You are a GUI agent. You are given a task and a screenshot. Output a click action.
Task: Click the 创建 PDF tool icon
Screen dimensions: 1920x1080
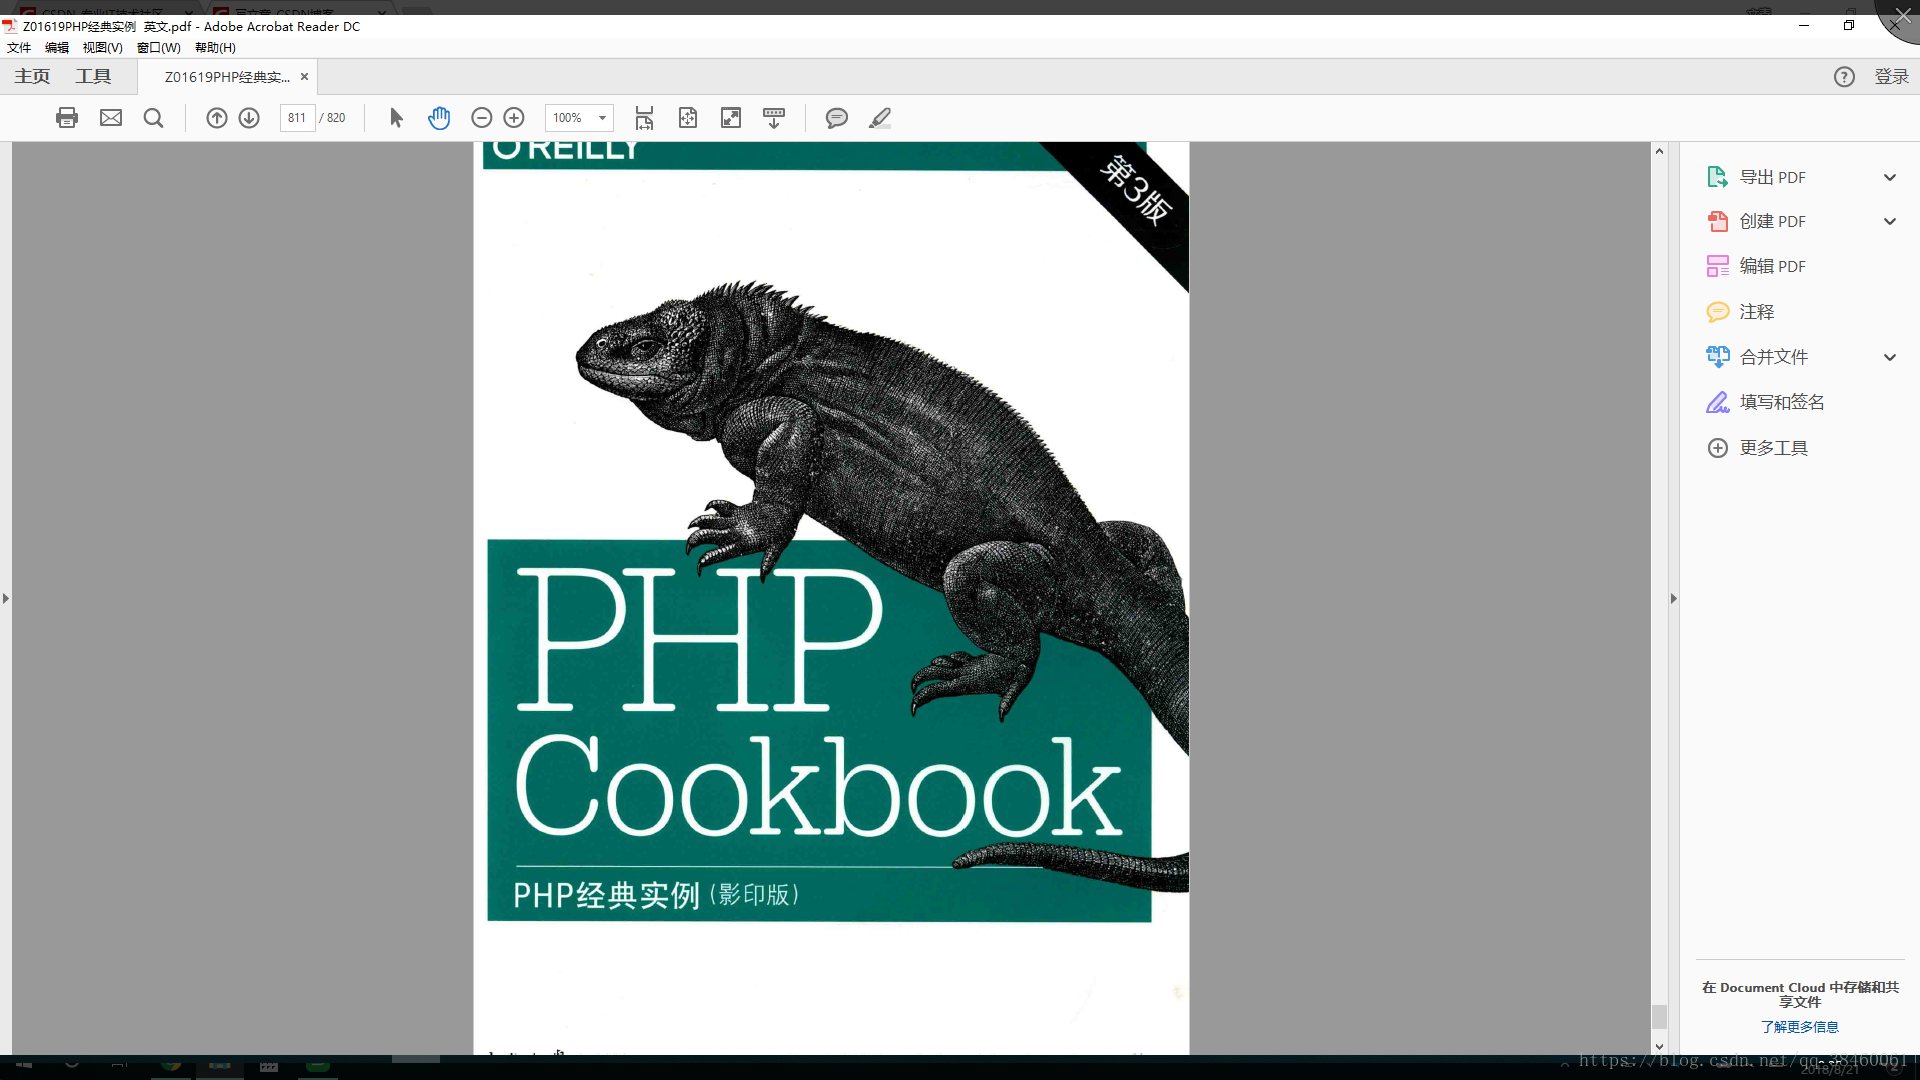click(1717, 221)
